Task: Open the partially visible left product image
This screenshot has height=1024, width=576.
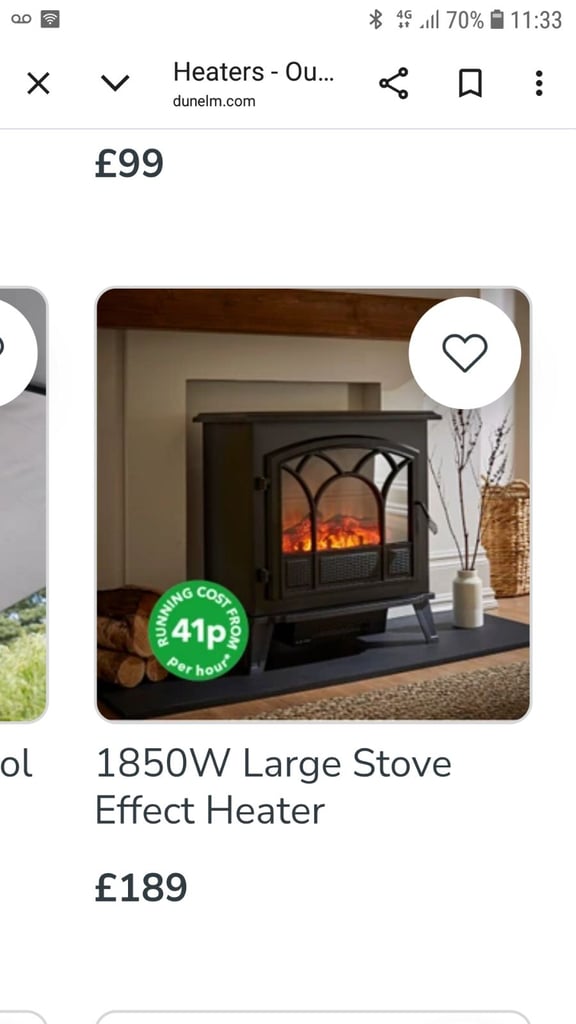Action: [23, 504]
